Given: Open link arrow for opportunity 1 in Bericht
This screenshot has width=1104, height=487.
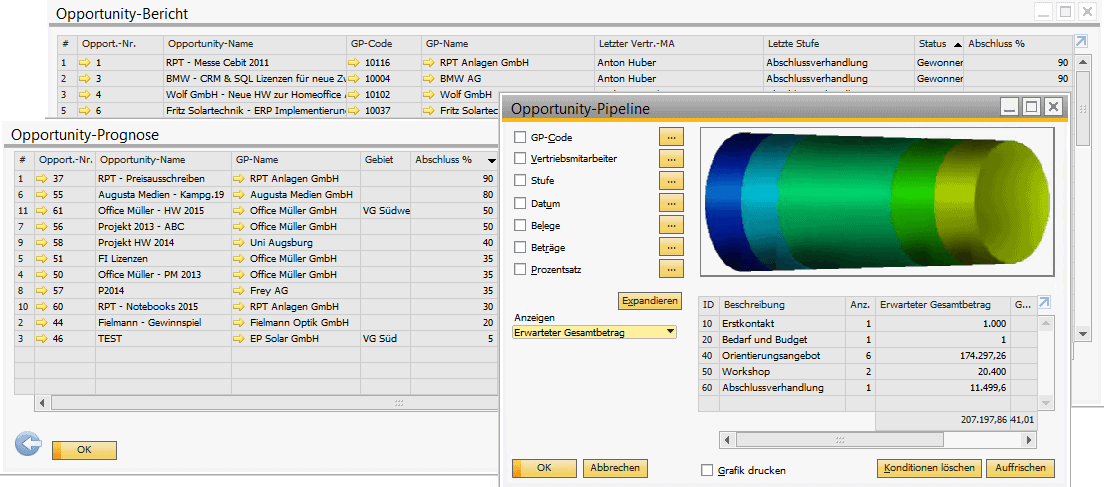Looking at the screenshot, I should 86,62.
